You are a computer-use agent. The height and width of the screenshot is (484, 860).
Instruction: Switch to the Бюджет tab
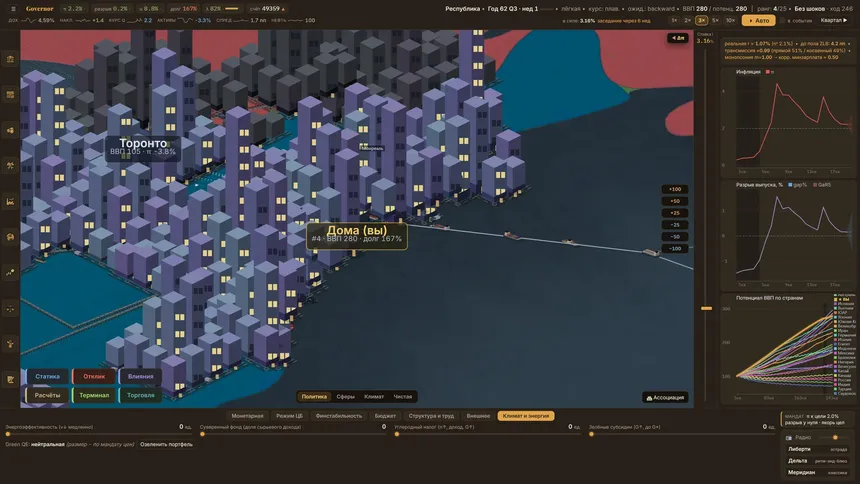tap(385, 416)
